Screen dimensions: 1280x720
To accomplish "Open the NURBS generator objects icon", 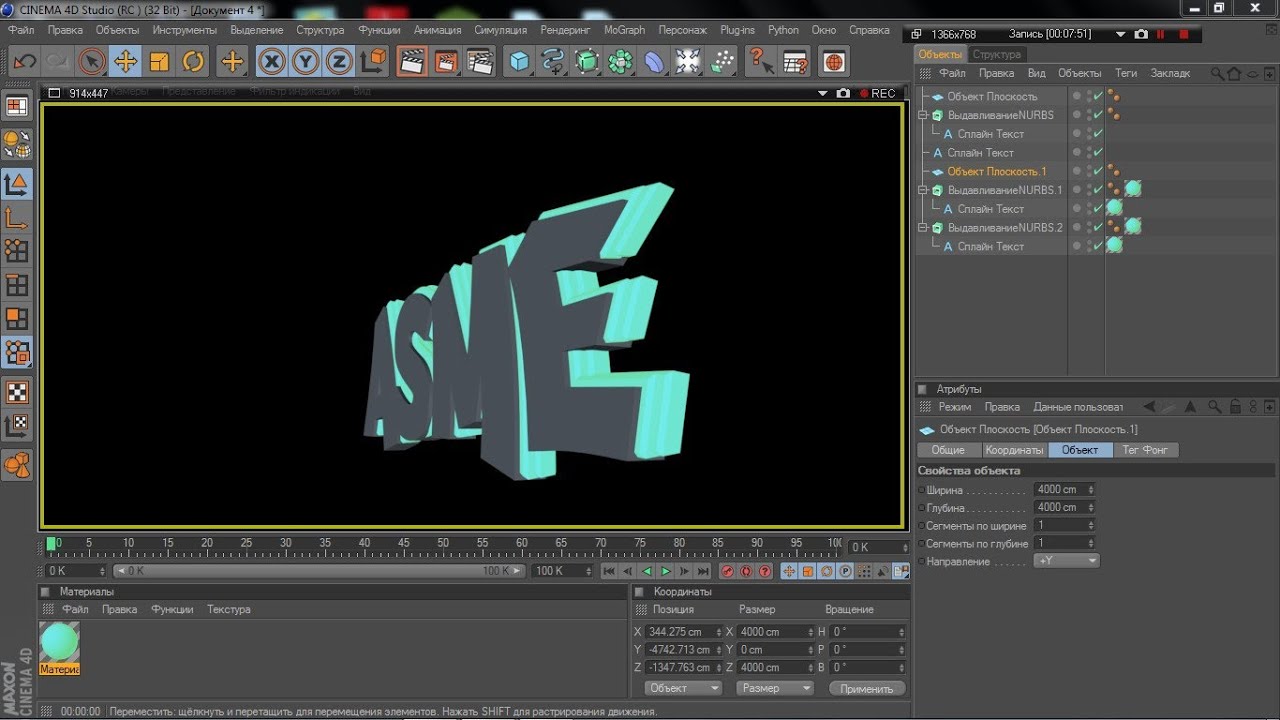I will tap(587, 62).
